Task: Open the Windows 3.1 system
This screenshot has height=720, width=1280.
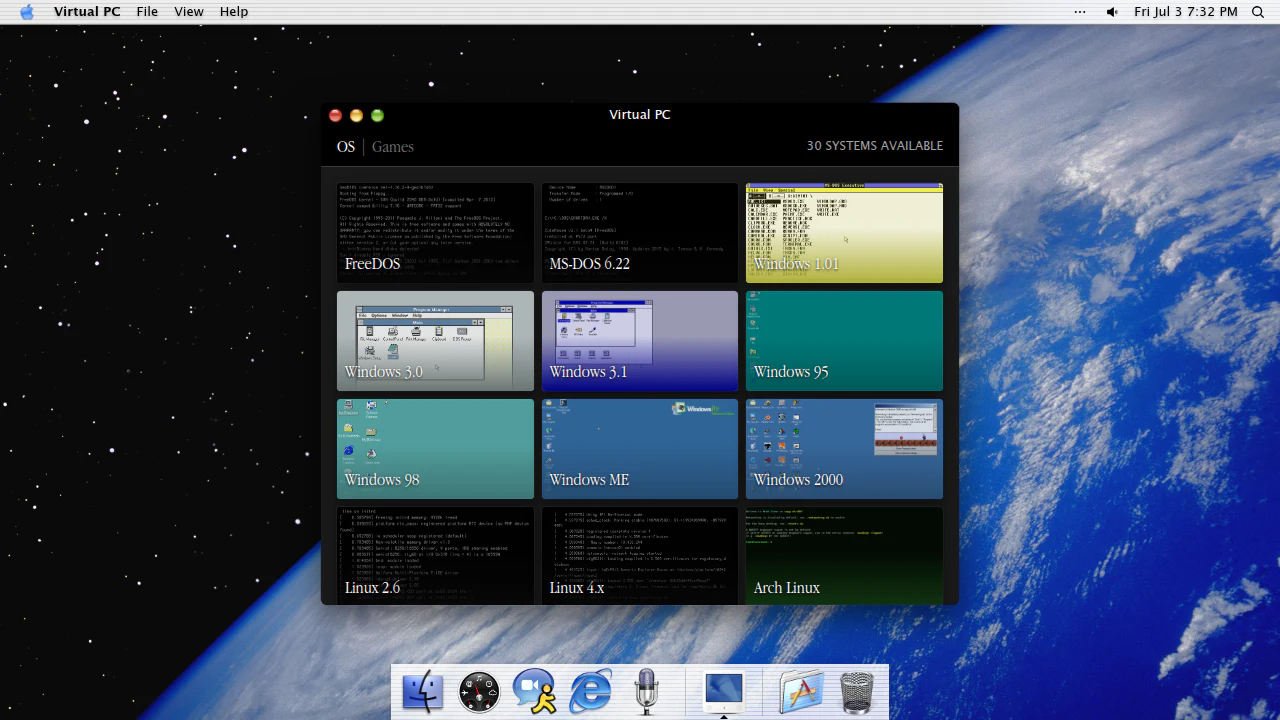Action: [x=640, y=341]
